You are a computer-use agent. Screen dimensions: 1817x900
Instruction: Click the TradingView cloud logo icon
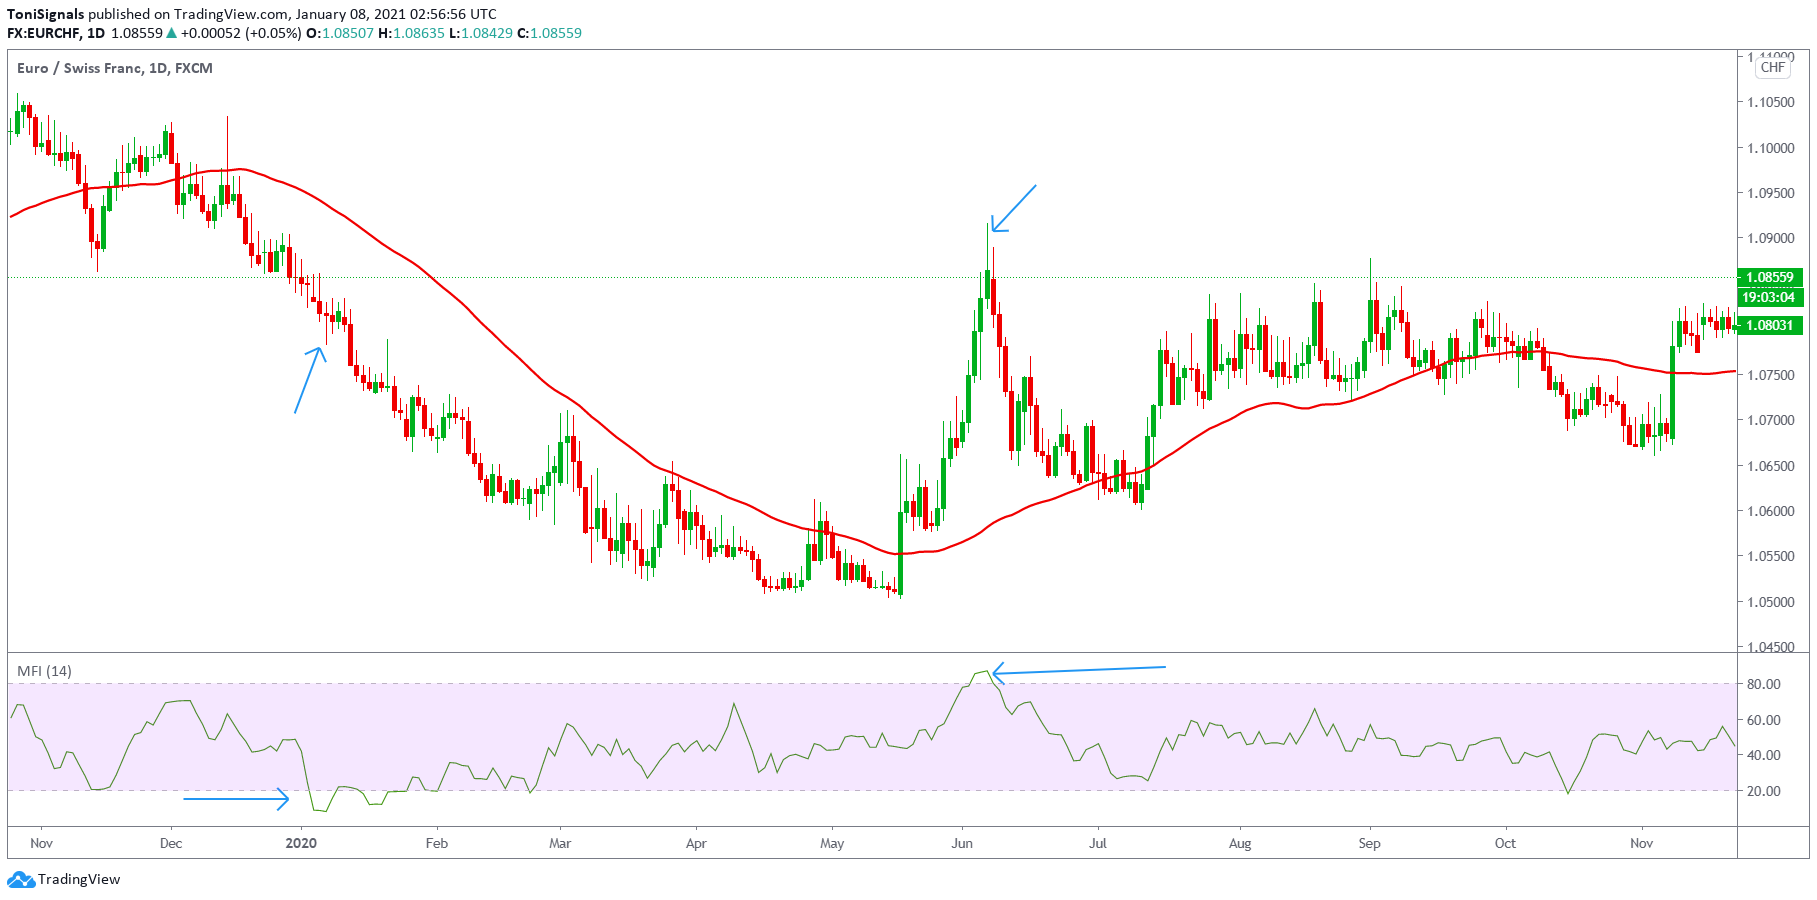(20, 880)
